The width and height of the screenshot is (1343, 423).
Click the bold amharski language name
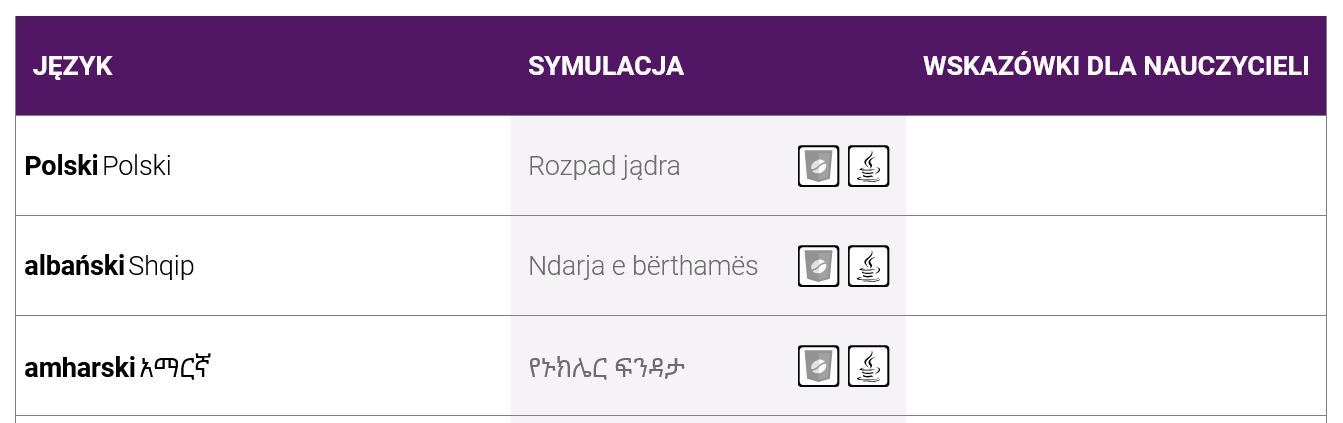pyautogui.click(x=79, y=368)
